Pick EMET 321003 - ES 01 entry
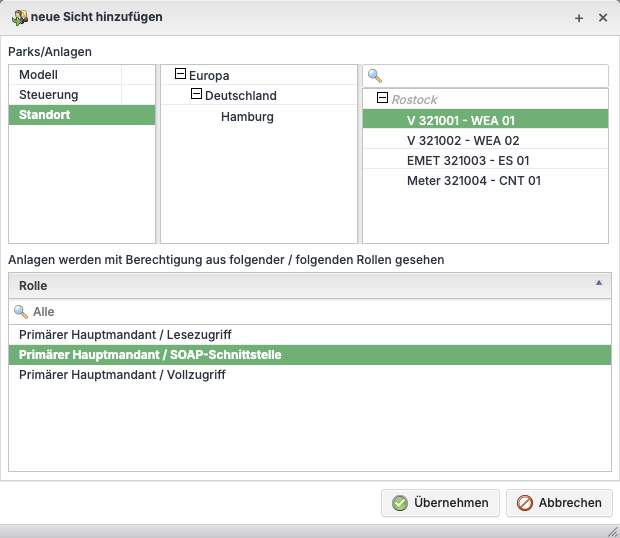Screen dimensions: 620x538 pyautogui.click(x=468, y=161)
